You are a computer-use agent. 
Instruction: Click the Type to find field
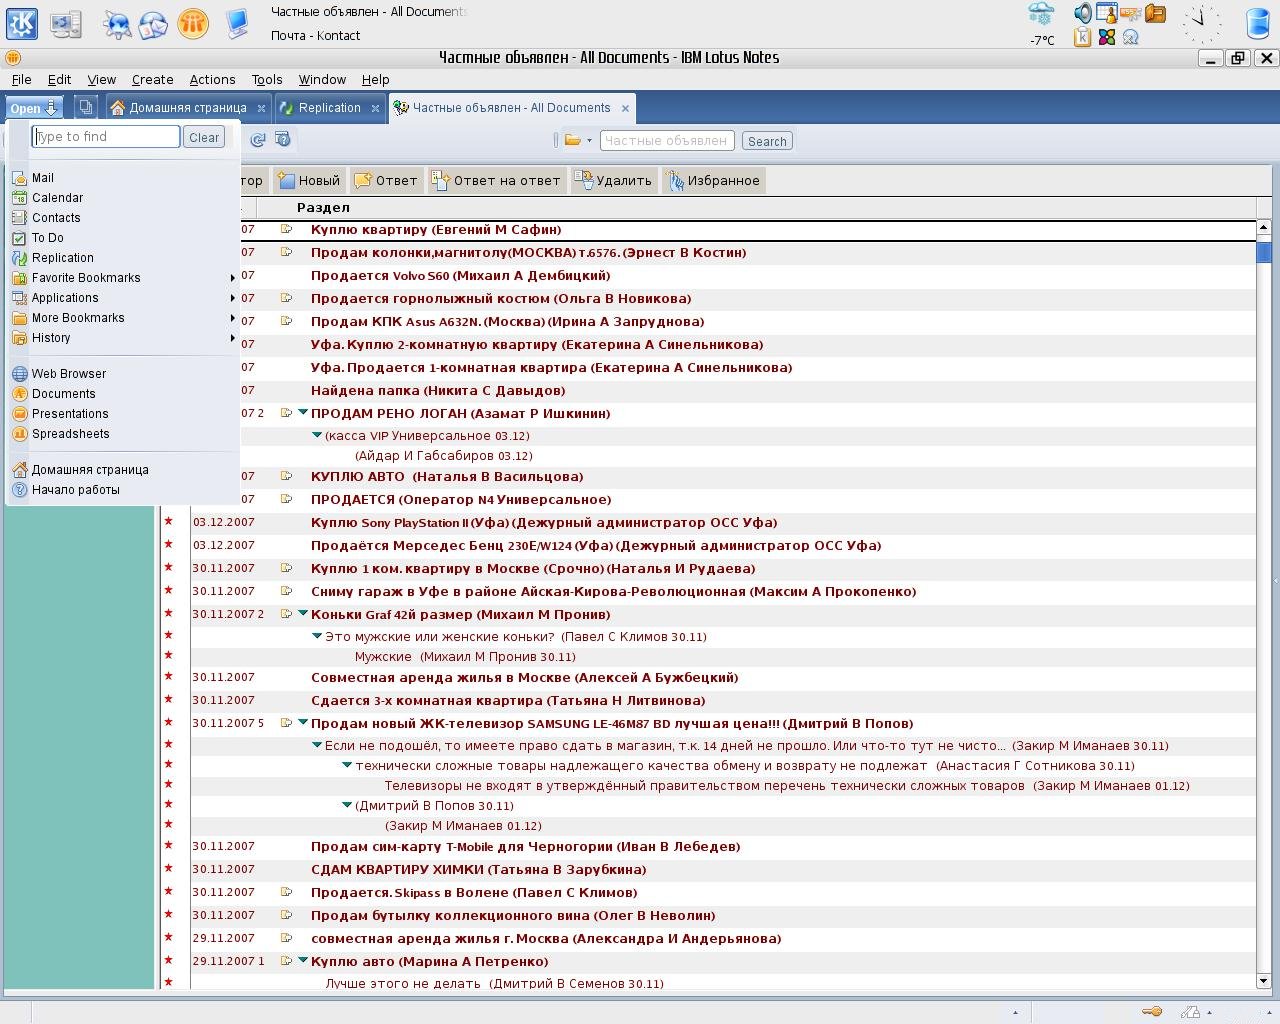point(106,137)
